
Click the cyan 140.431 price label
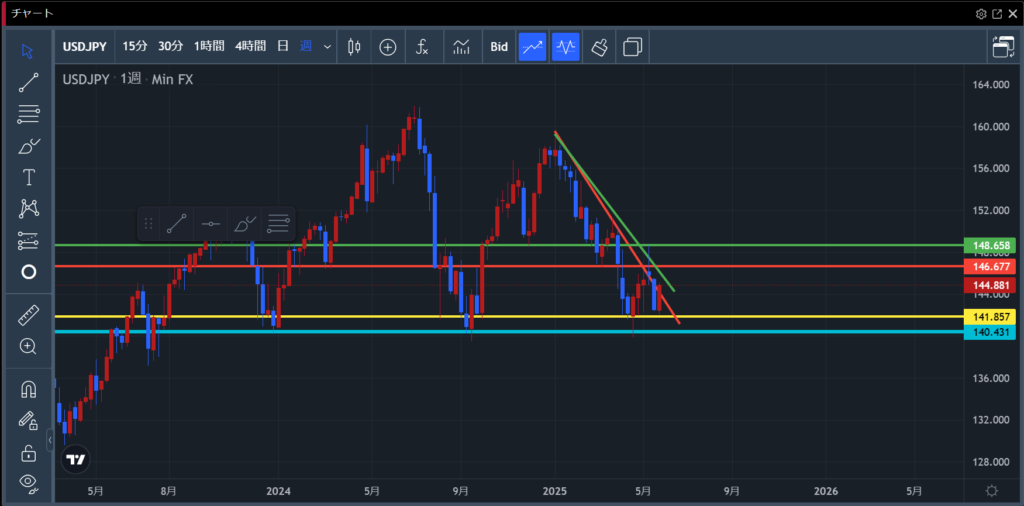click(x=990, y=332)
